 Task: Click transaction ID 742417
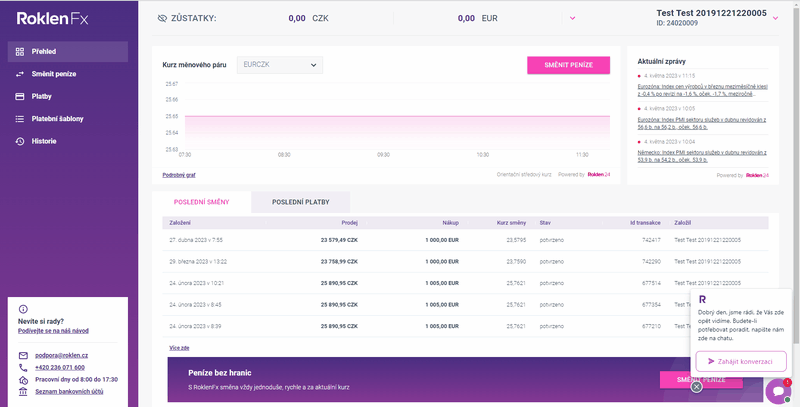651,240
